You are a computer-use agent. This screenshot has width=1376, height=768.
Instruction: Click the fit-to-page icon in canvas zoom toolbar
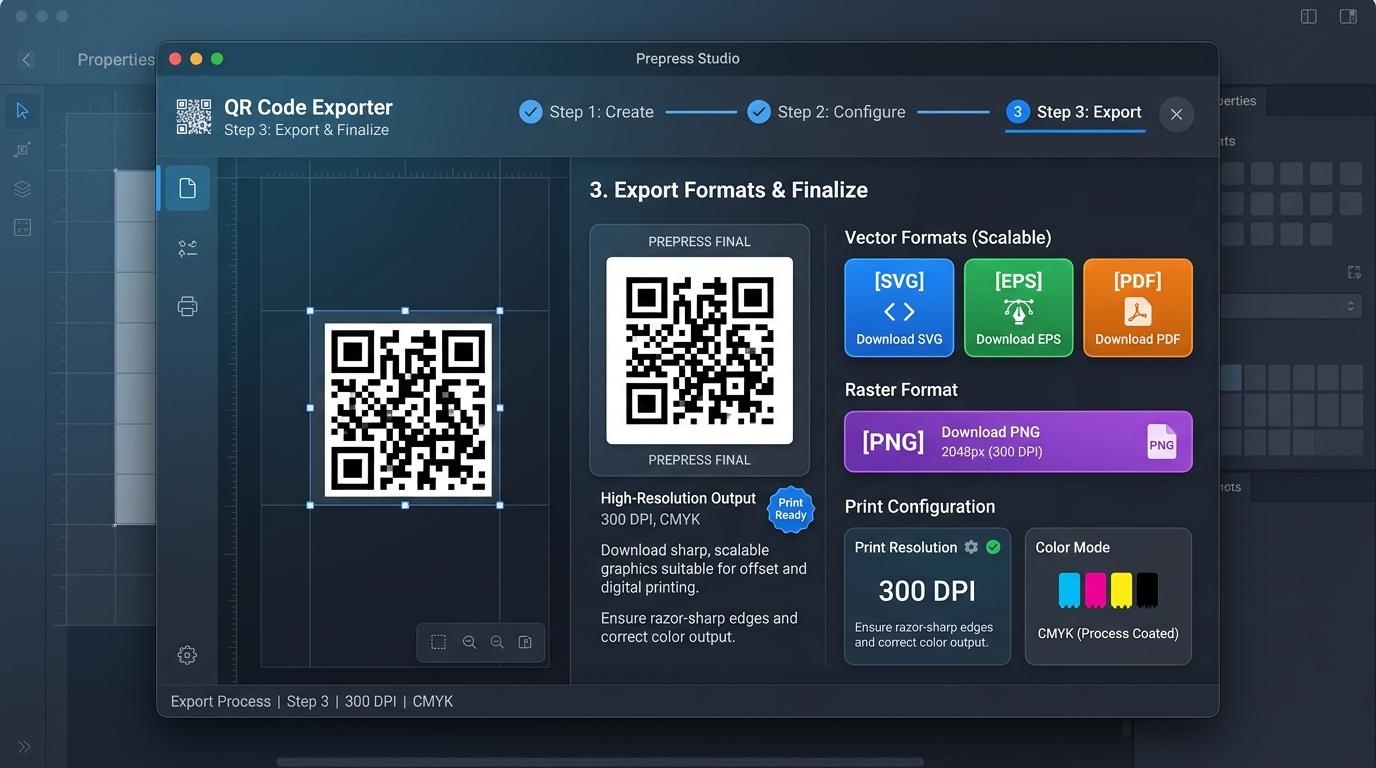coord(525,642)
